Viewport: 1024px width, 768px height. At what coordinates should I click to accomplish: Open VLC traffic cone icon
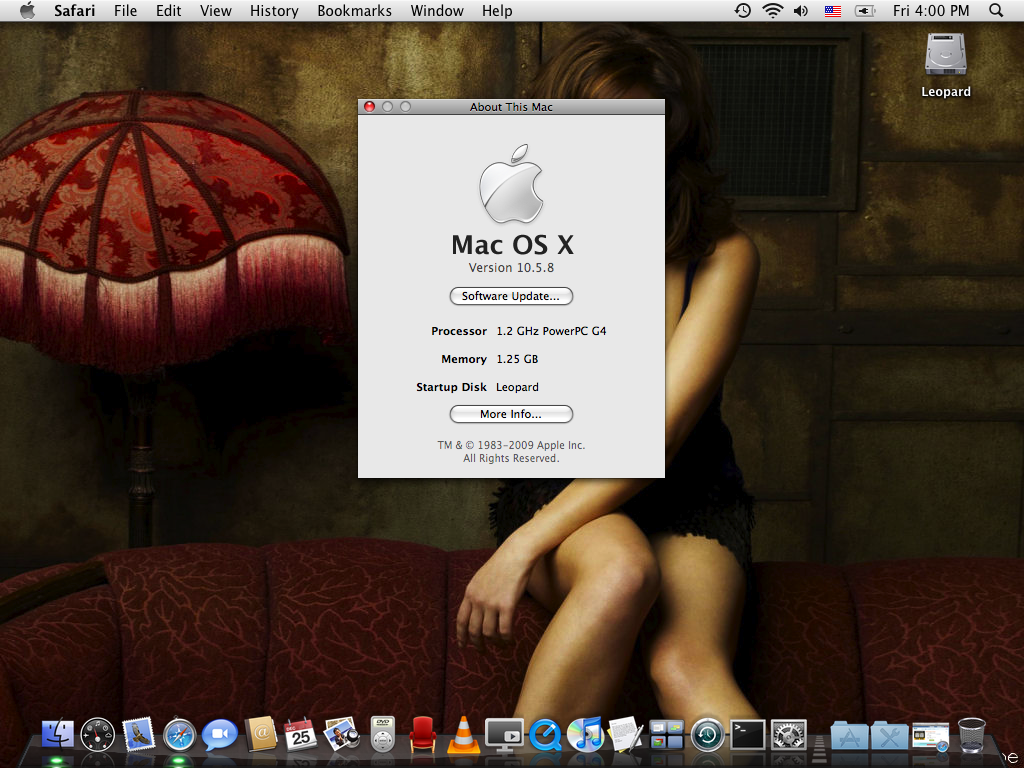point(463,735)
